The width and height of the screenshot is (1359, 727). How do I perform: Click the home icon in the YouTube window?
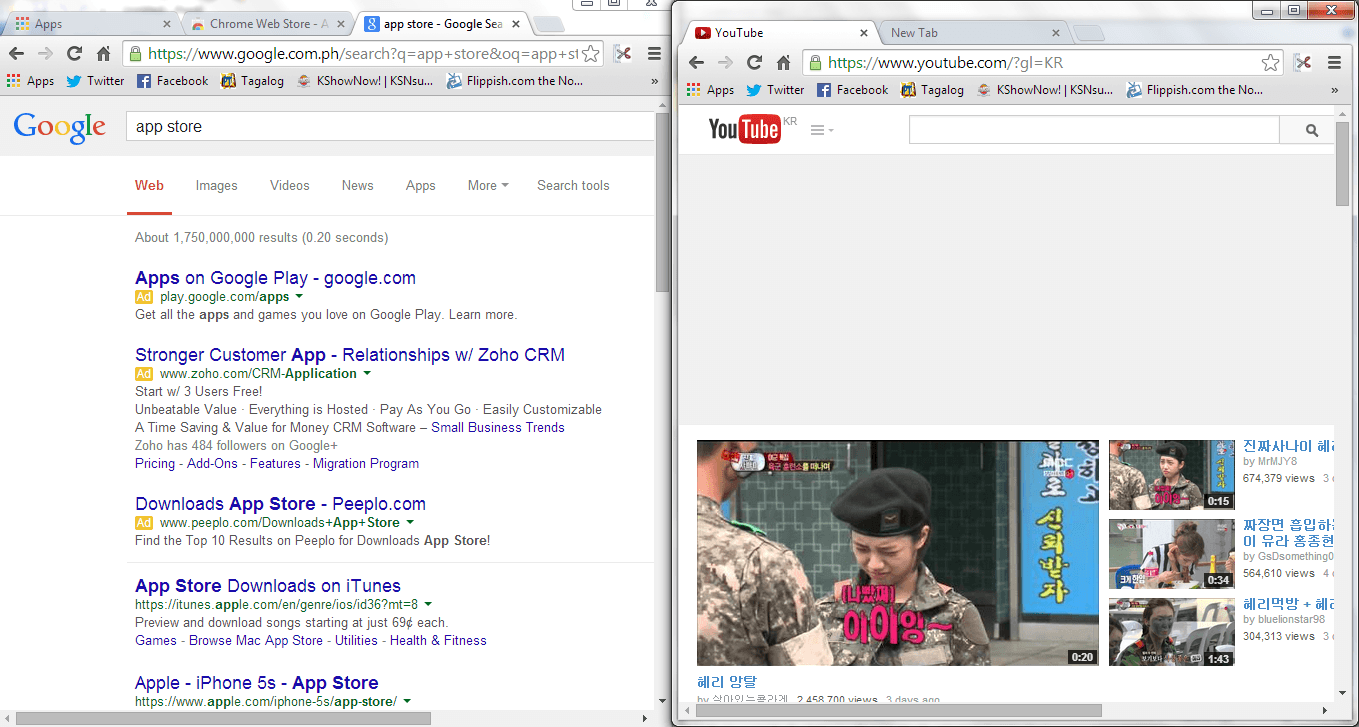pyautogui.click(x=783, y=61)
